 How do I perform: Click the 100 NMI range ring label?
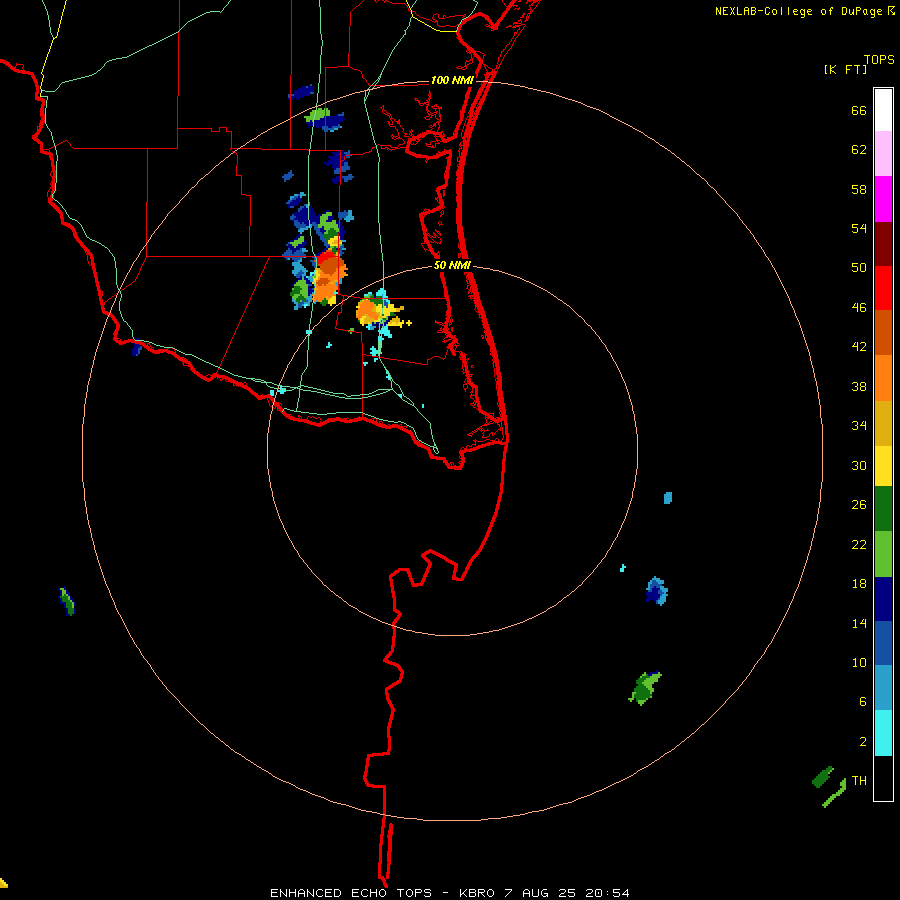(452, 80)
